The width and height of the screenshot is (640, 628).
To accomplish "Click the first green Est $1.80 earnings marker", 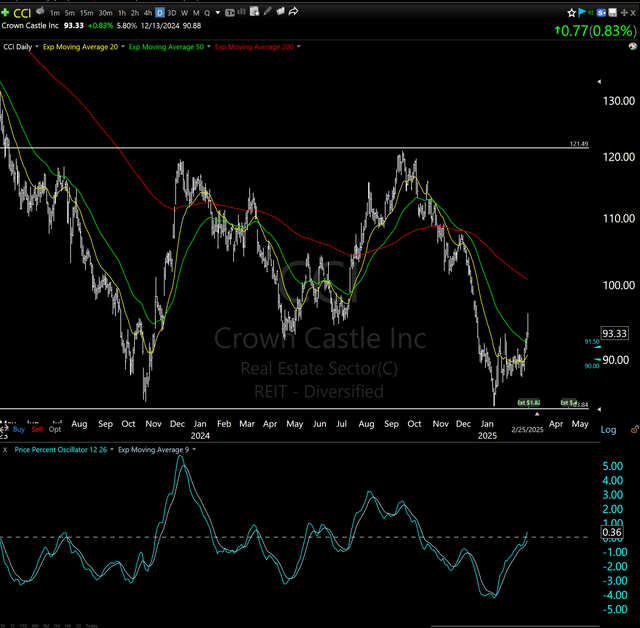I will (529, 403).
